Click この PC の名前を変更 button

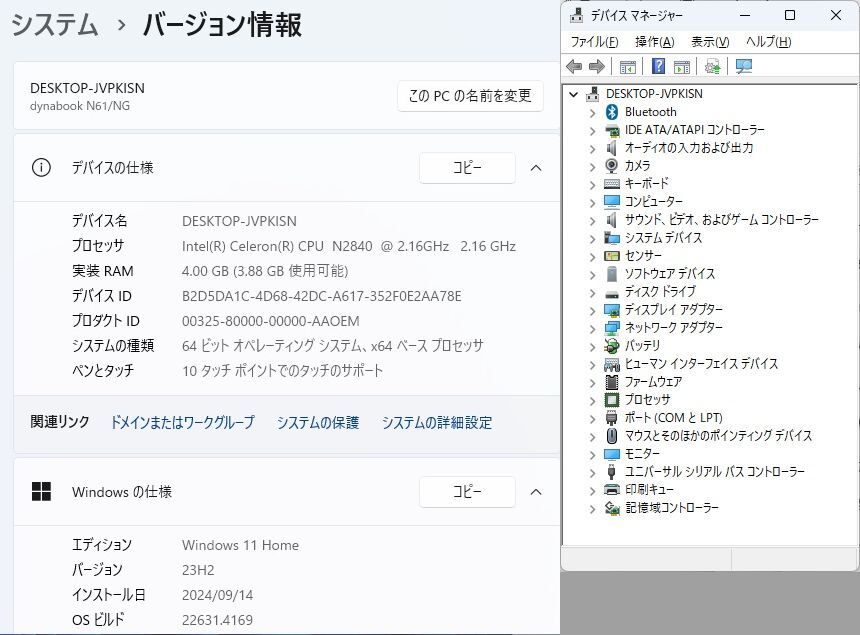point(470,96)
